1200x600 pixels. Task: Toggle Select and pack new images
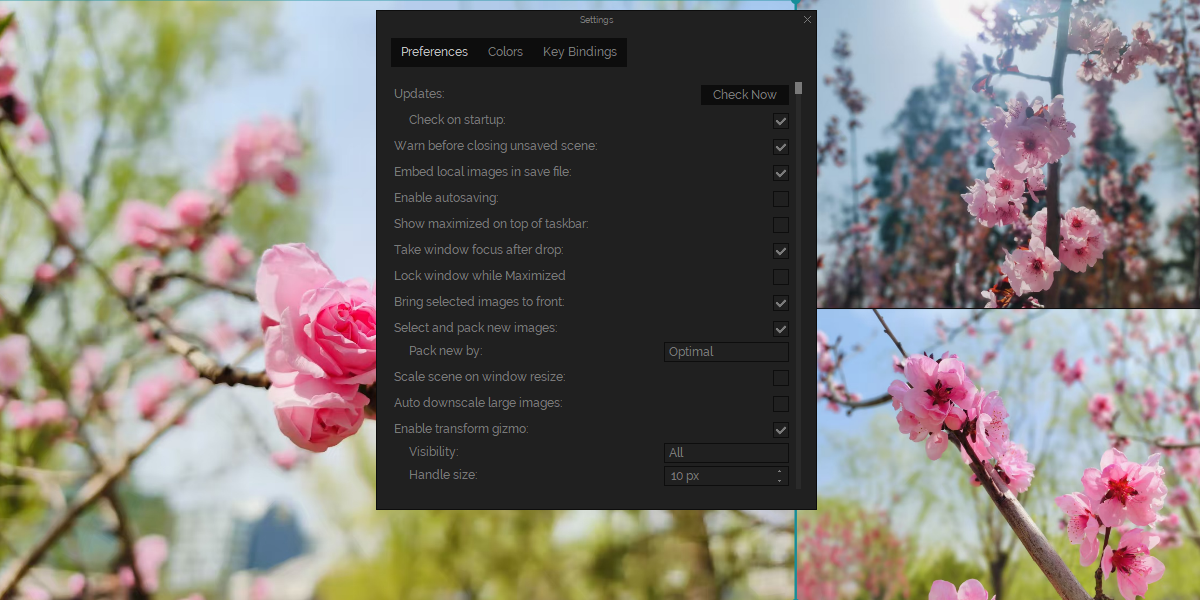click(x=781, y=329)
